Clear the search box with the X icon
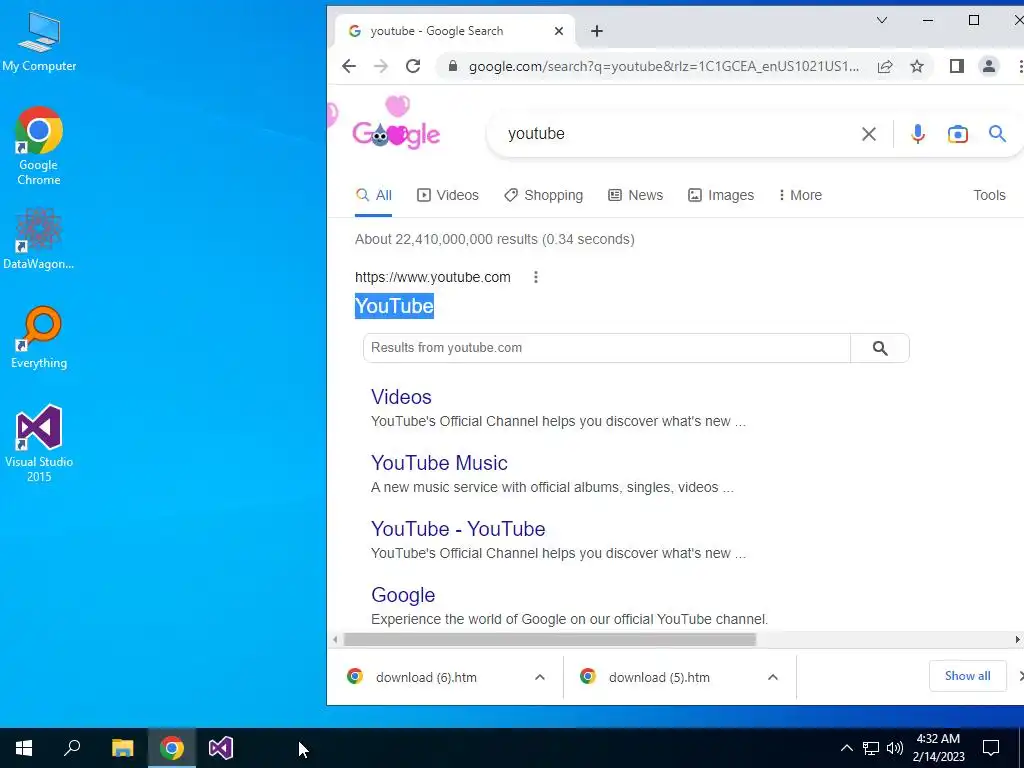The image size is (1024, 768). coord(869,134)
